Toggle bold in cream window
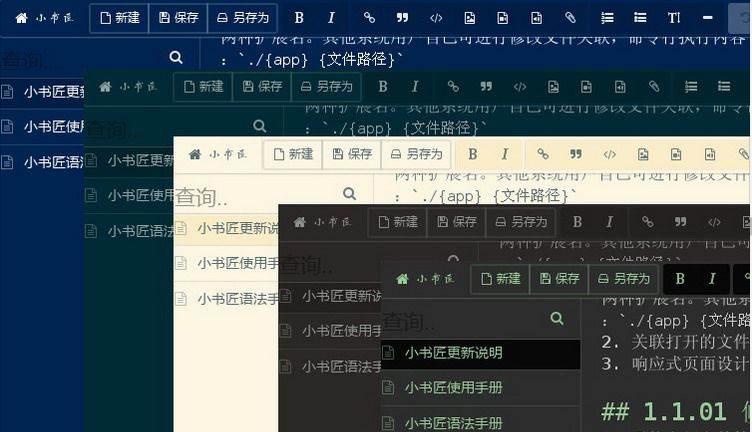This screenshot has height=432, width=752. click(x=473, y=154)
